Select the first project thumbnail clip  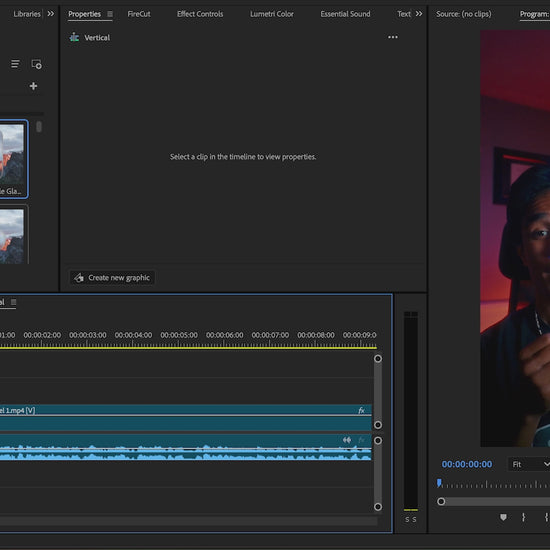13,159
